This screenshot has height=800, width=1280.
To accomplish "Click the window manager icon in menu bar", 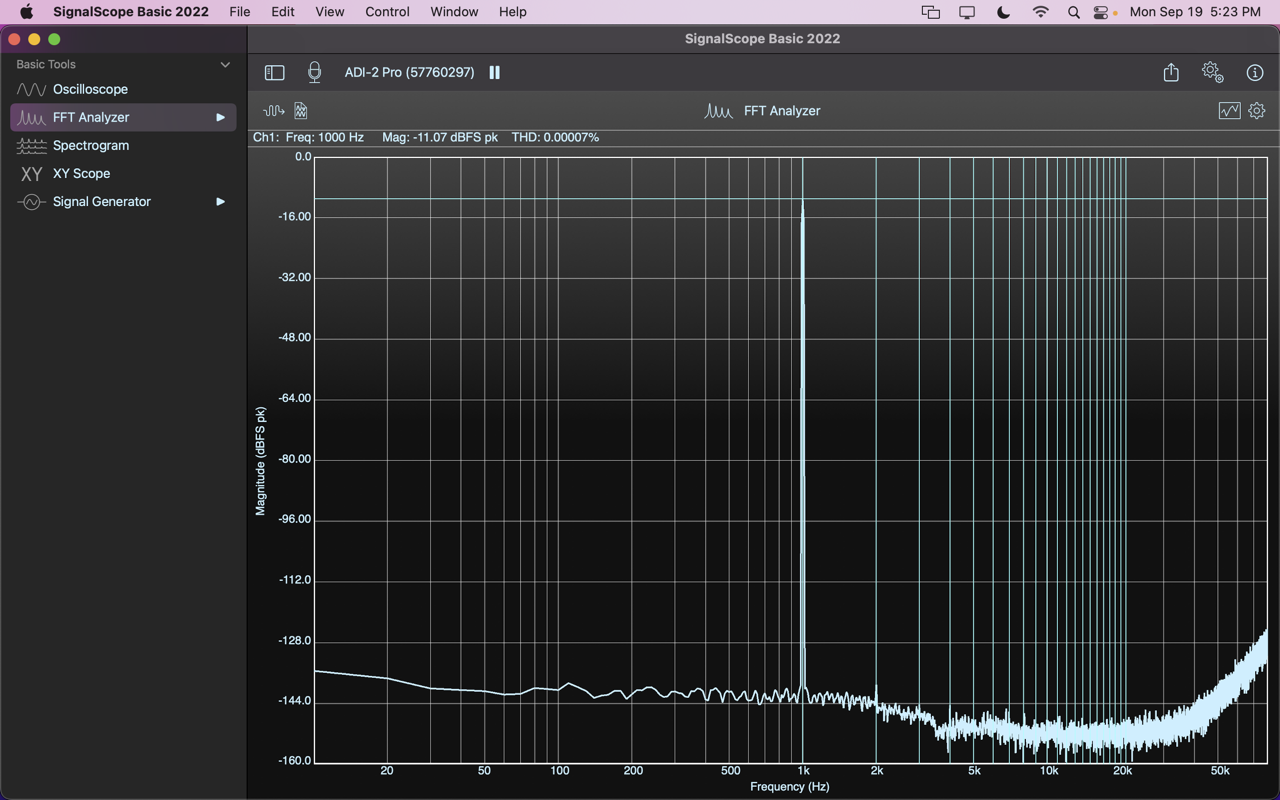I will tap(930, 12).
